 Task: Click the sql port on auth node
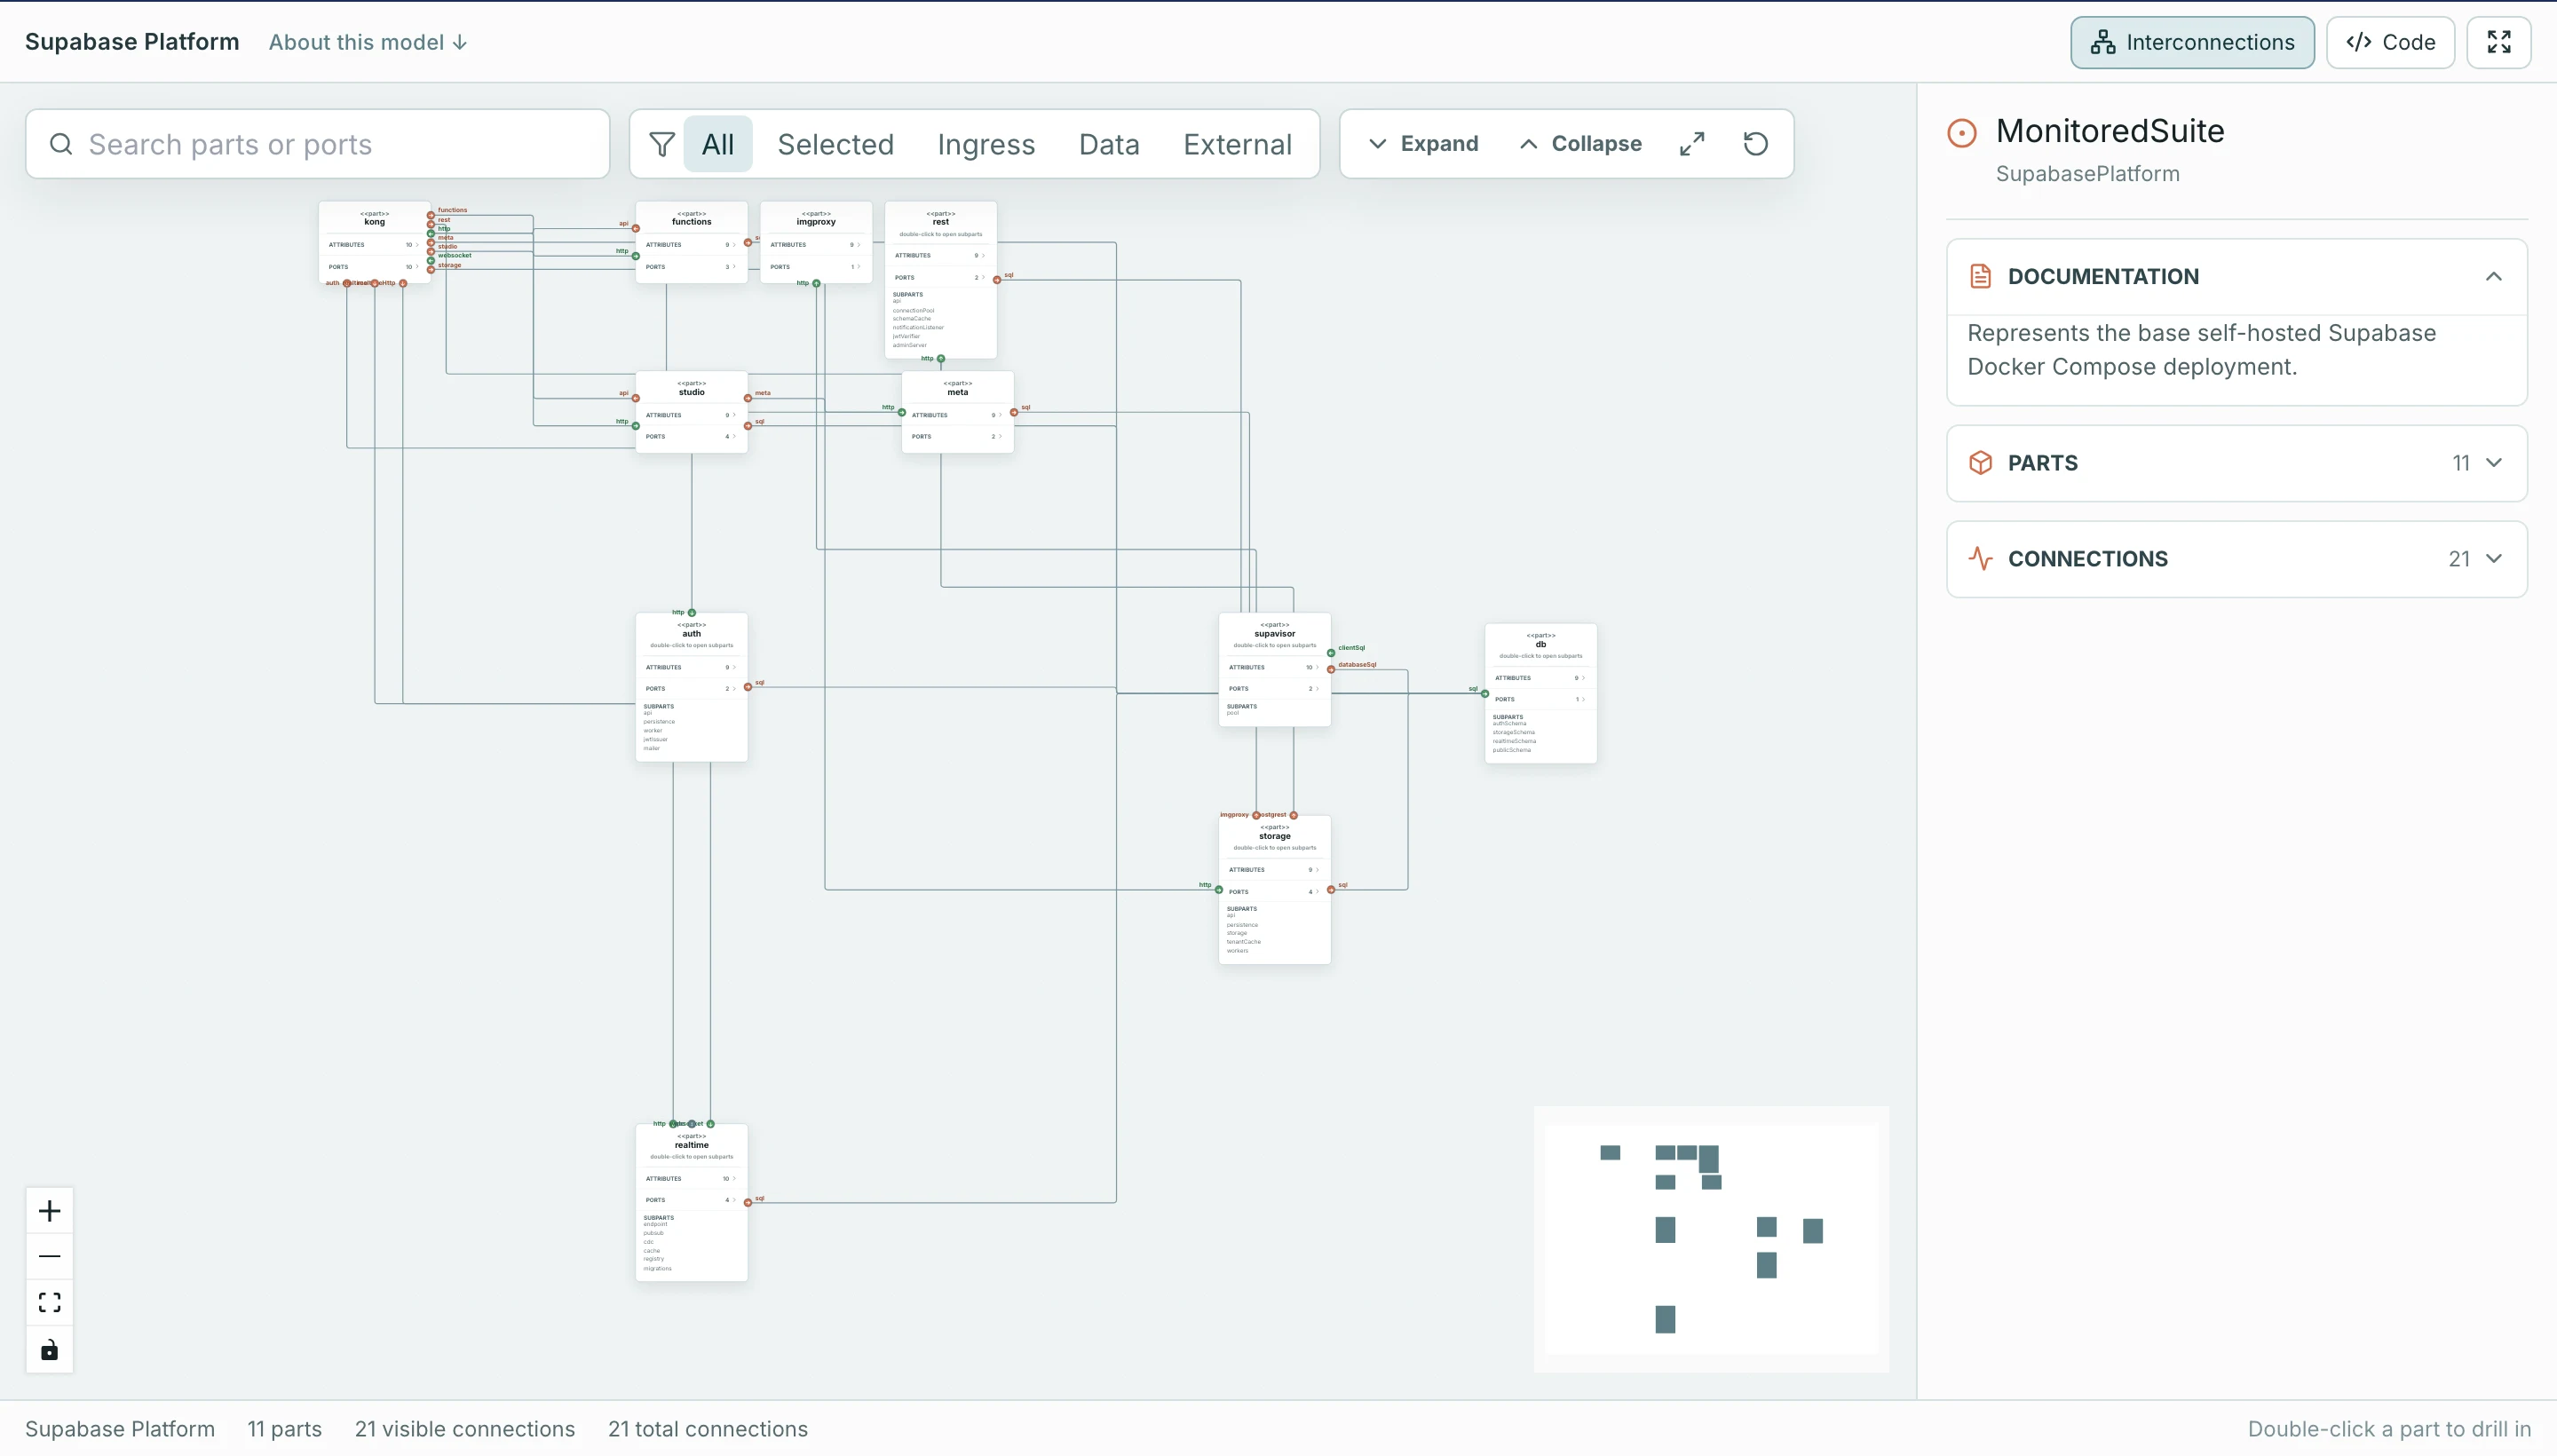point(748,687)
